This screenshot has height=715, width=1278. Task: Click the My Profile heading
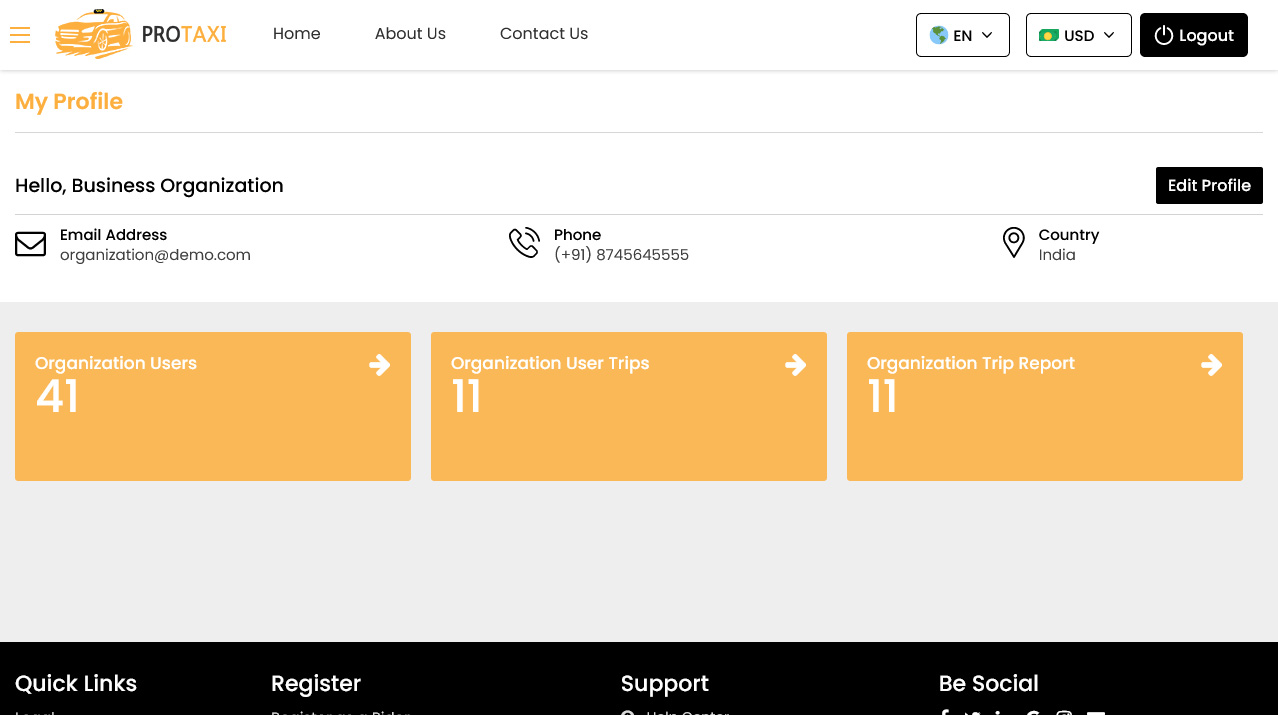[69, 102]
